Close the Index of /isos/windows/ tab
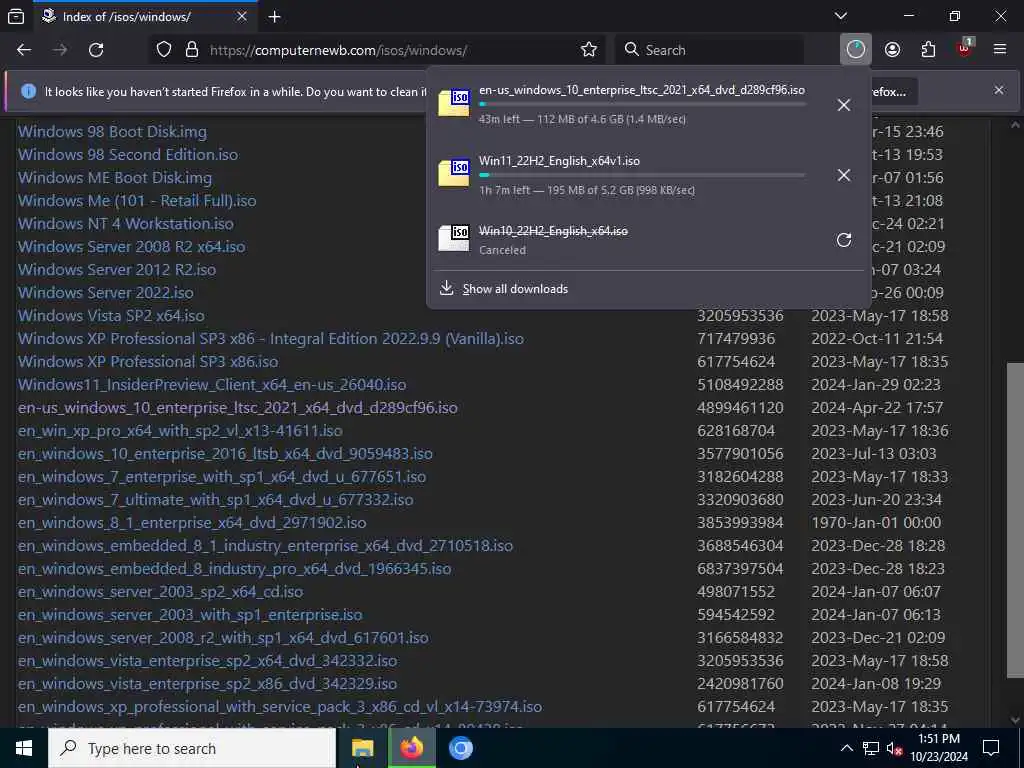This screenshot has height=768, width=1024. [242, 16]
